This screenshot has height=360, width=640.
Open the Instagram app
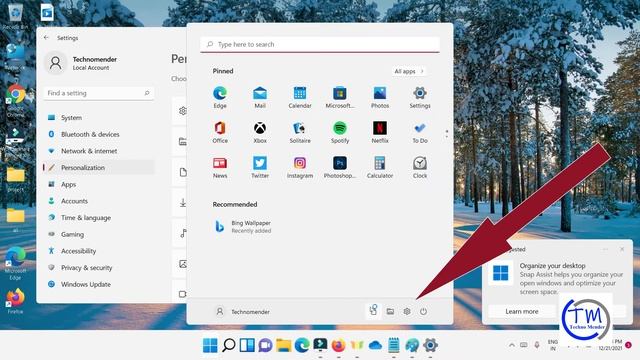point(300,168)
